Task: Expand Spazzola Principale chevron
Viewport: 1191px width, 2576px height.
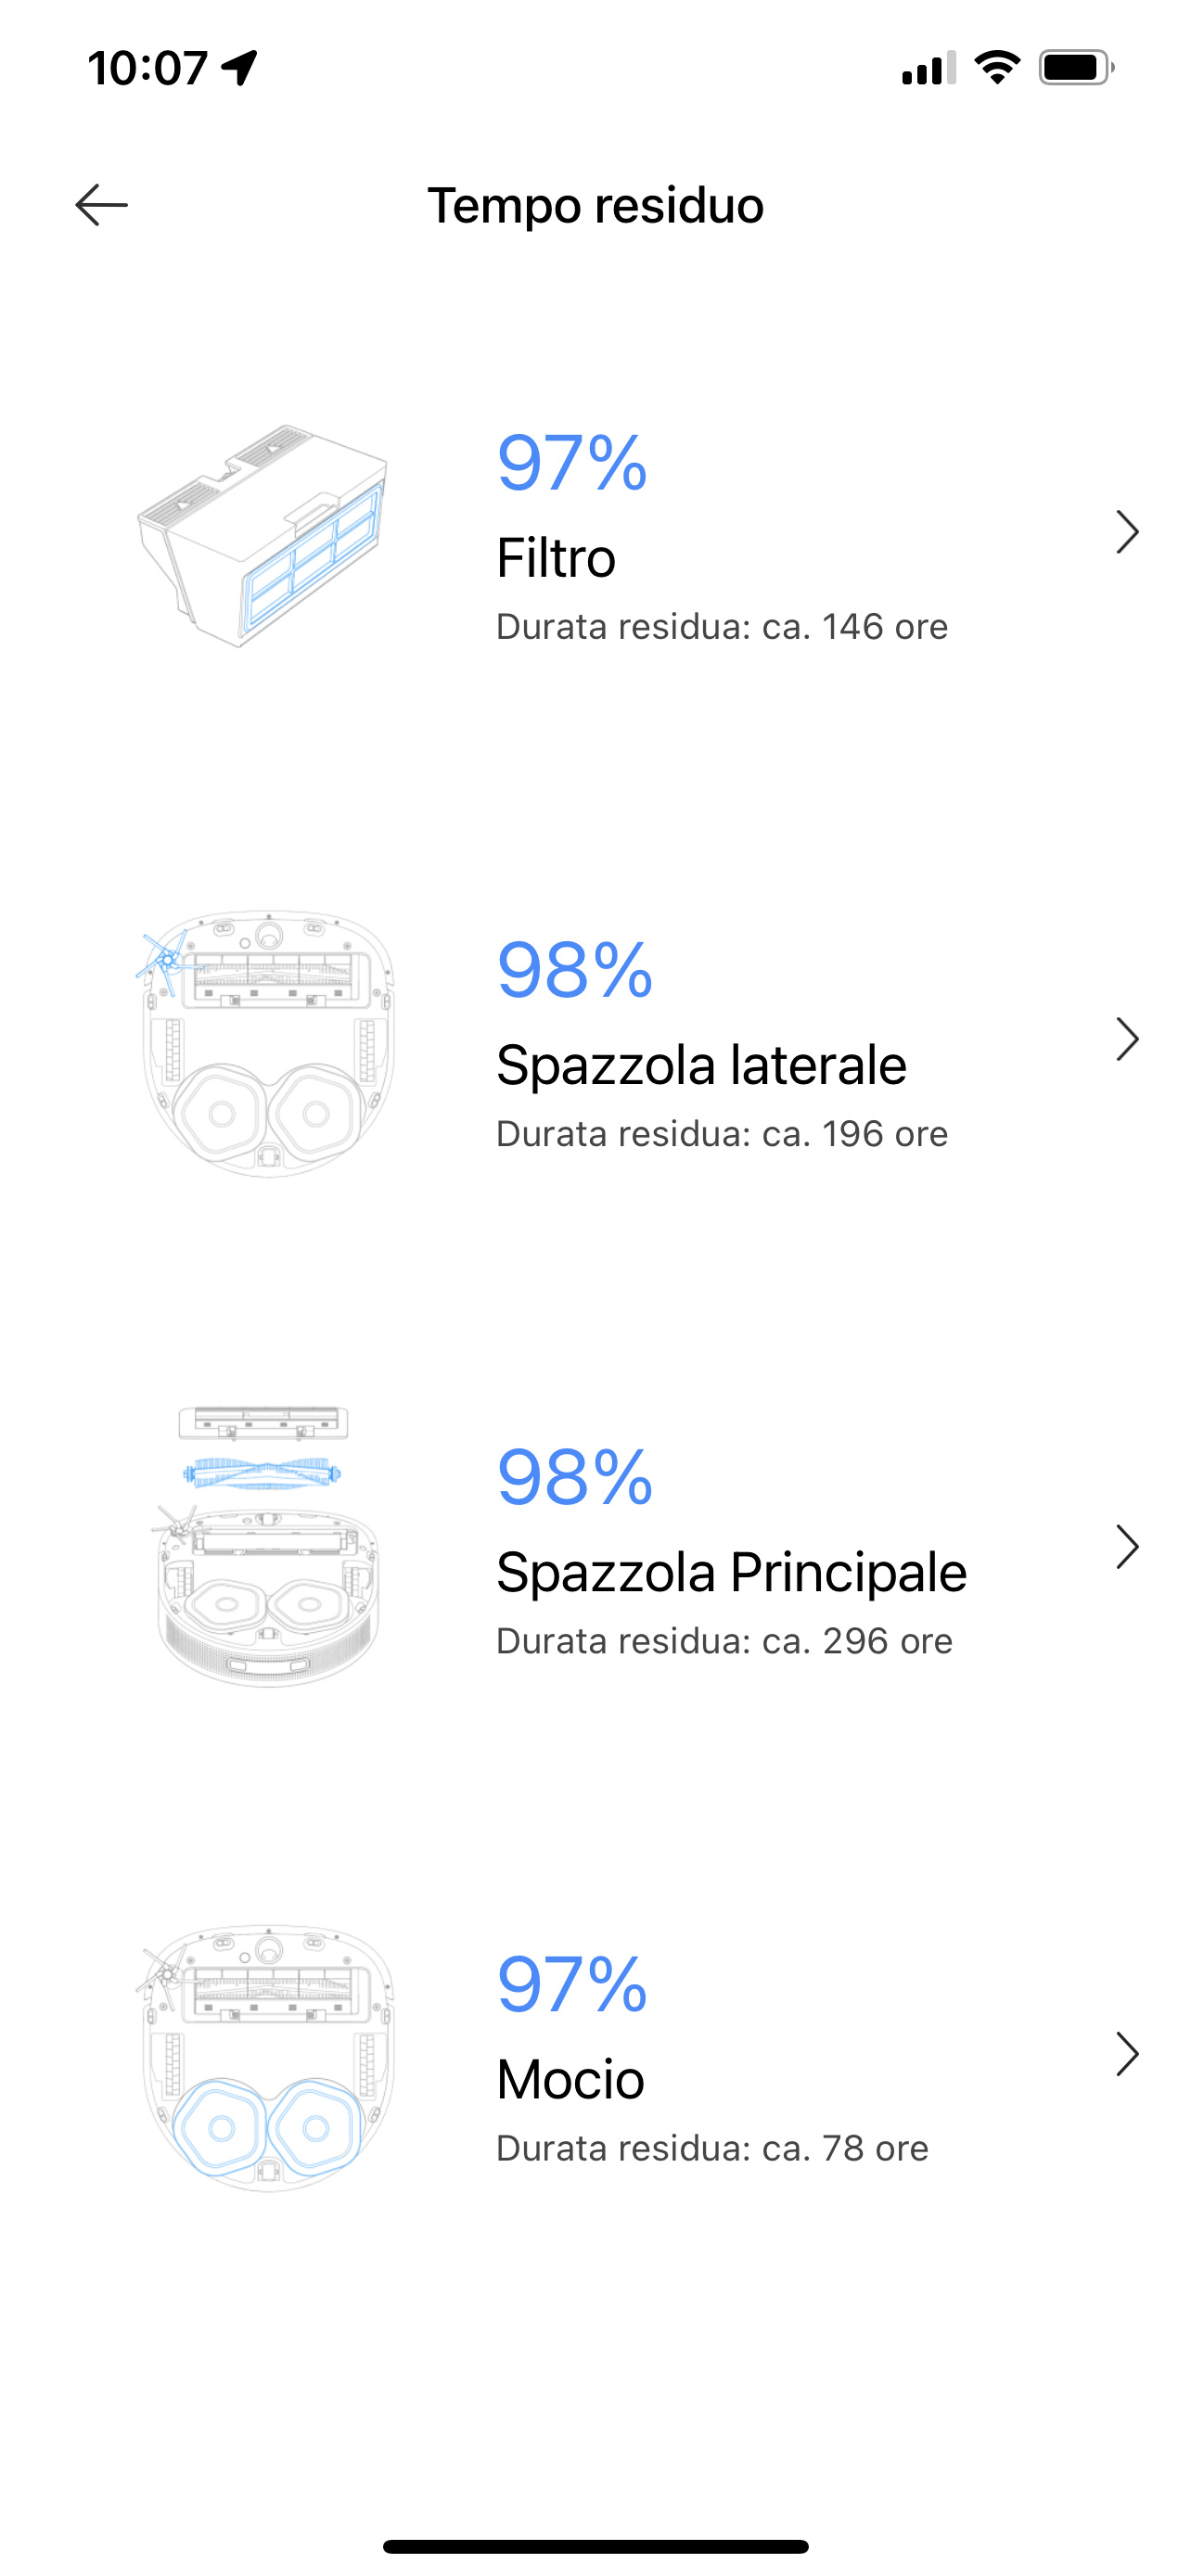Action: tap(1127, 1547)
